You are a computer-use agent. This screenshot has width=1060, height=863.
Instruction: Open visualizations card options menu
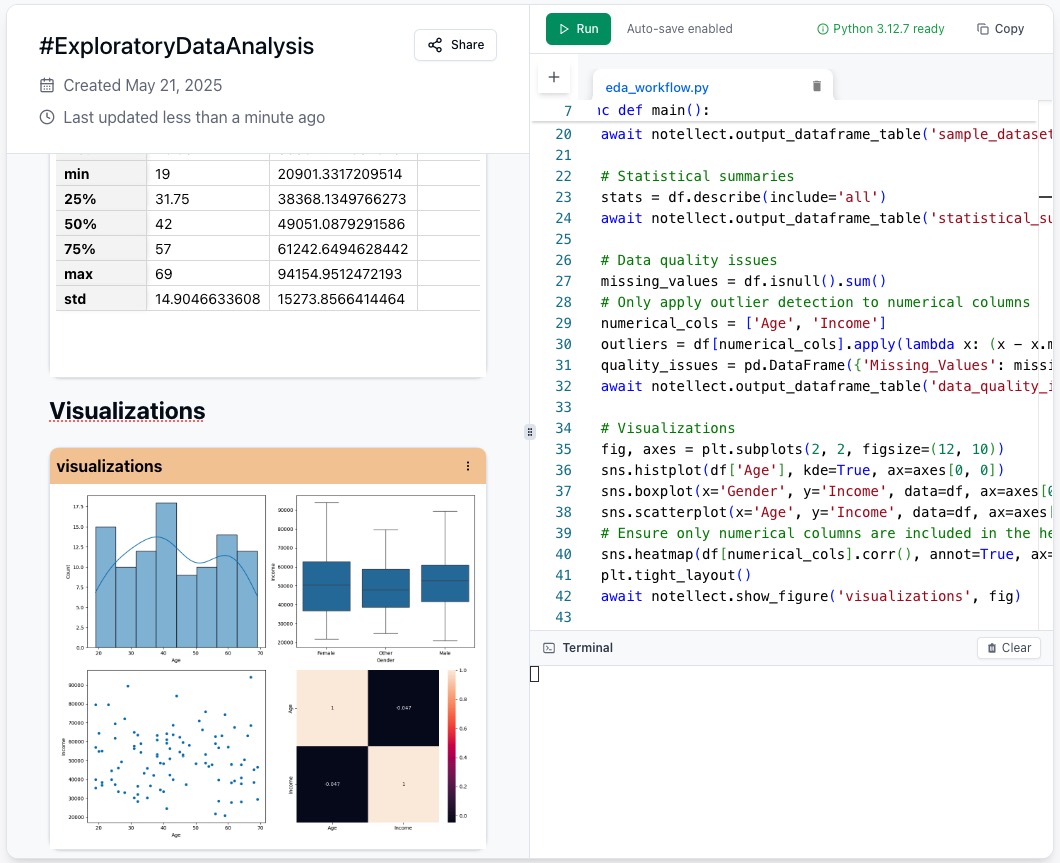pyautogui.click(x=468, y=466)
